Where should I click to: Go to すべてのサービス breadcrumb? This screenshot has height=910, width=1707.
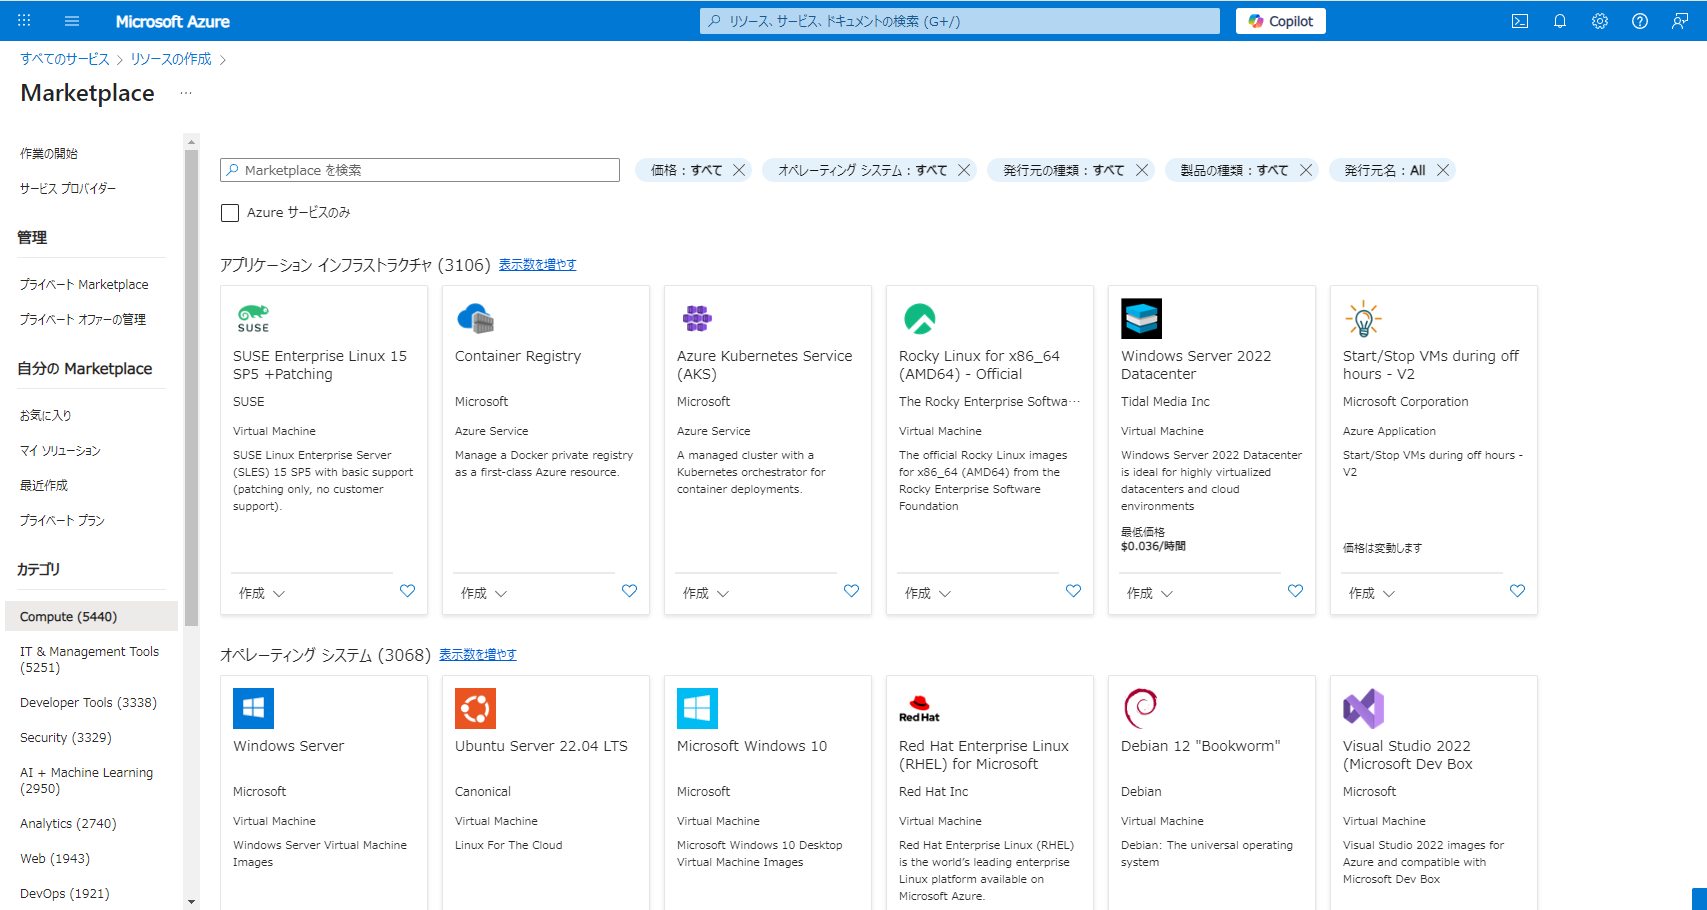[x=65, y=59]
